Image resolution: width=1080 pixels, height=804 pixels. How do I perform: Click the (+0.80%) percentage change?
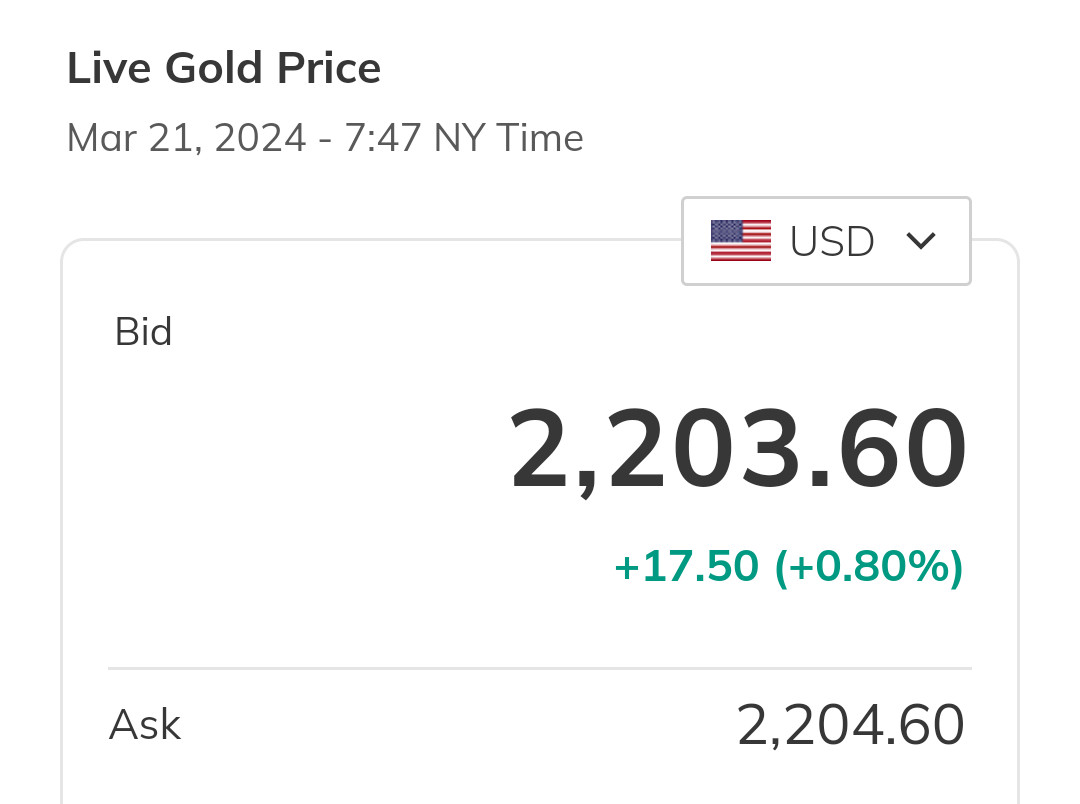coord(869,567)
